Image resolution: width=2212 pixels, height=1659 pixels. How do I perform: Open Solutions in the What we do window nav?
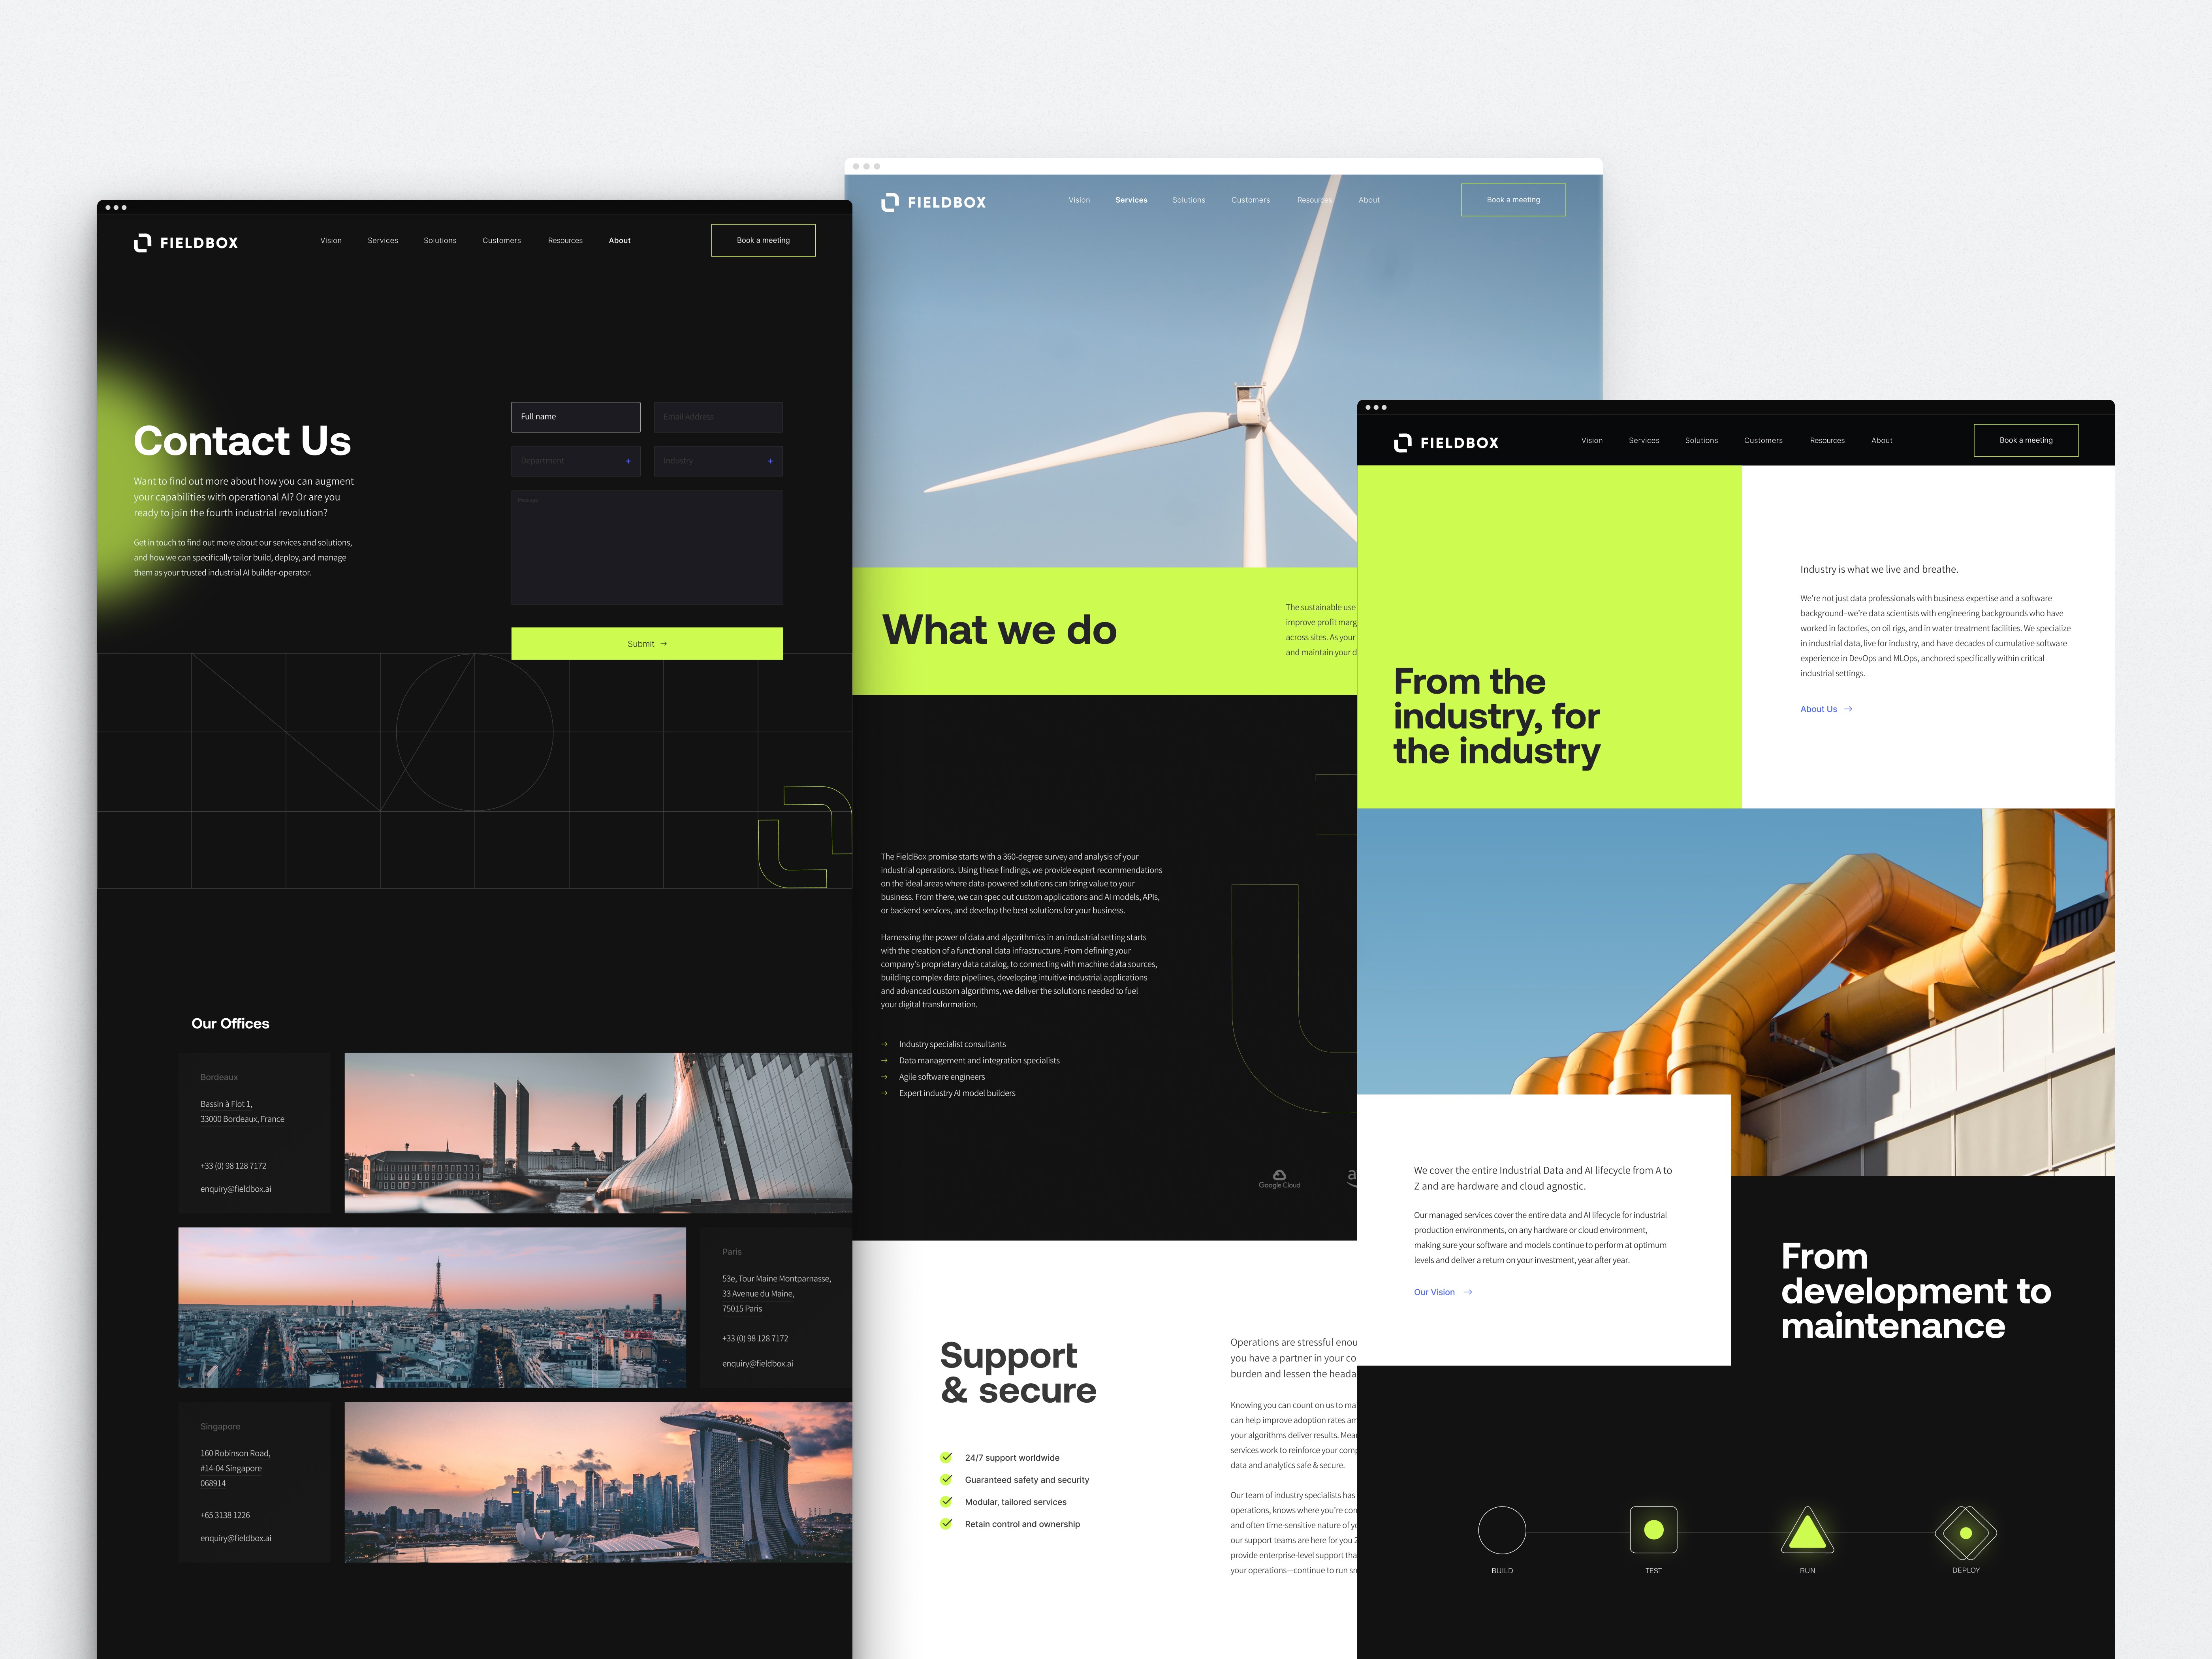(1189, 200)
